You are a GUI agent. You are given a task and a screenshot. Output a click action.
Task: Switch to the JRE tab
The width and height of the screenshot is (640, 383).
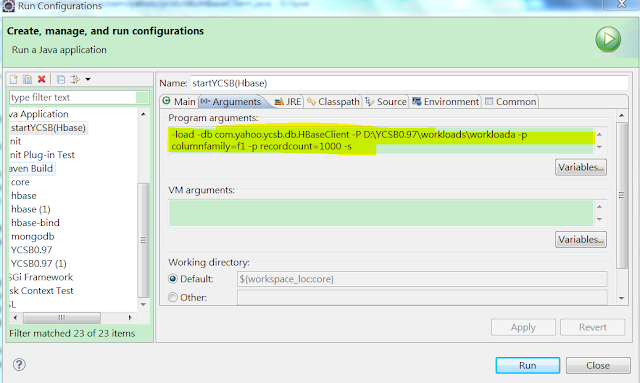coord(288,102)
